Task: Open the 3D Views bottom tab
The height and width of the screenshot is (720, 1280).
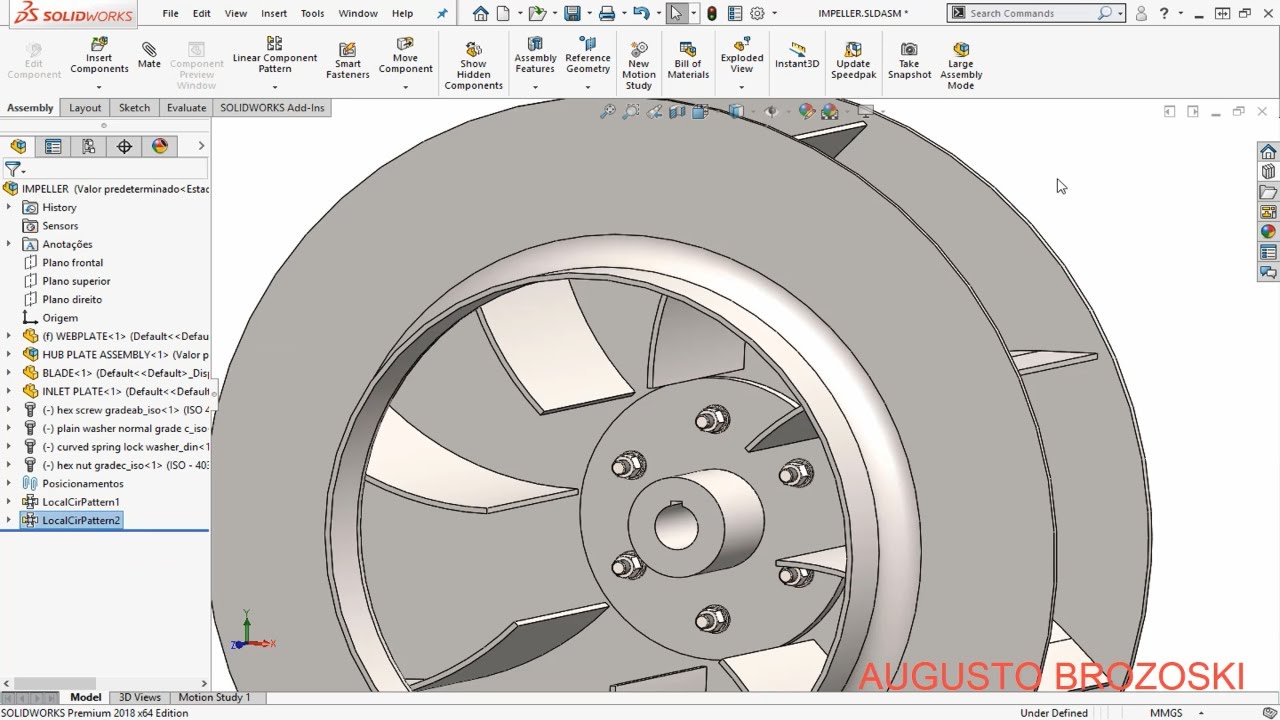Action: [x=140, y=697]
